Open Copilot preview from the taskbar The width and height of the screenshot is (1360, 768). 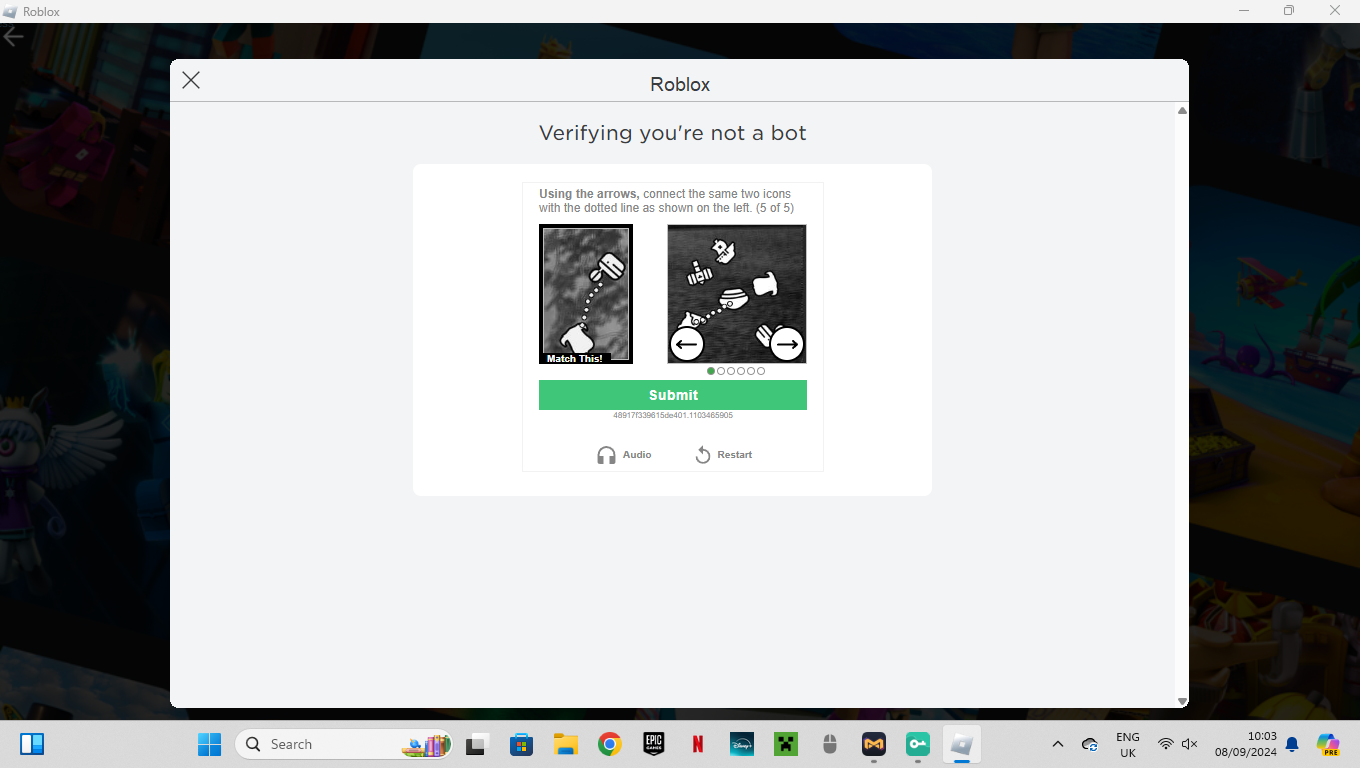pos(1328,744)
